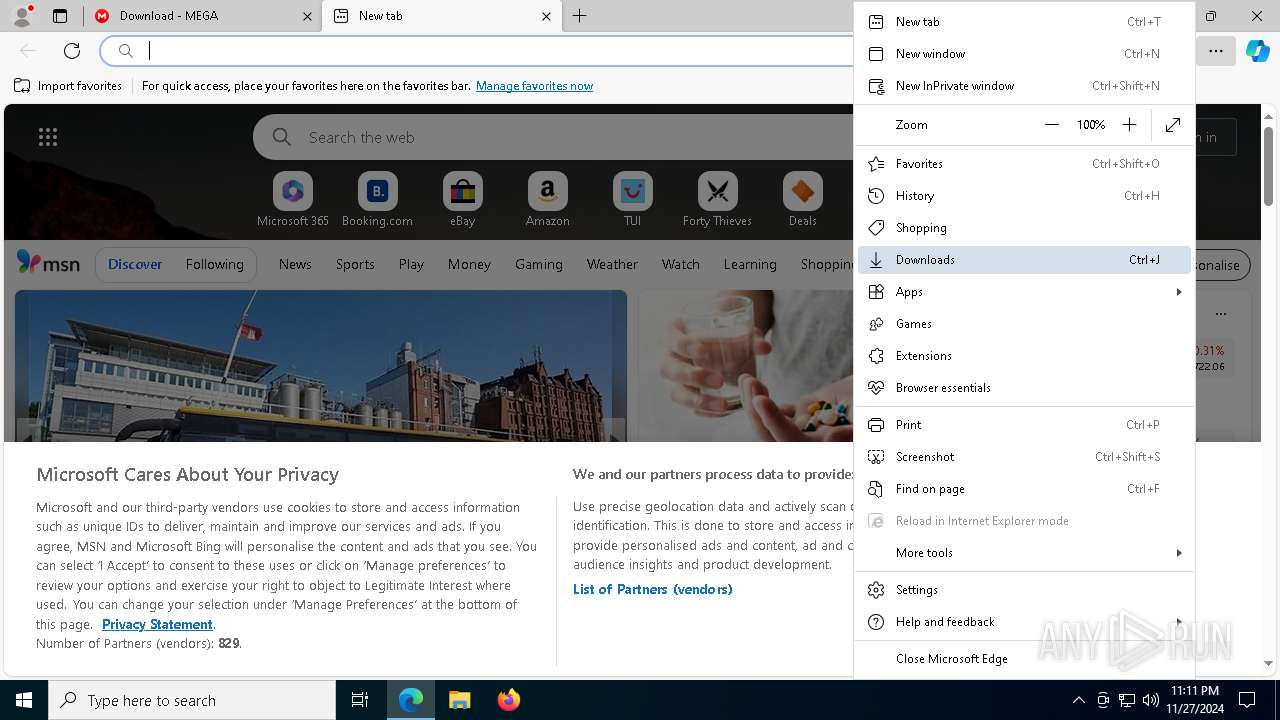Open the eBay shortcut tile
Viewport: 1280px width, 720px height.
click(x=462, y=200)
